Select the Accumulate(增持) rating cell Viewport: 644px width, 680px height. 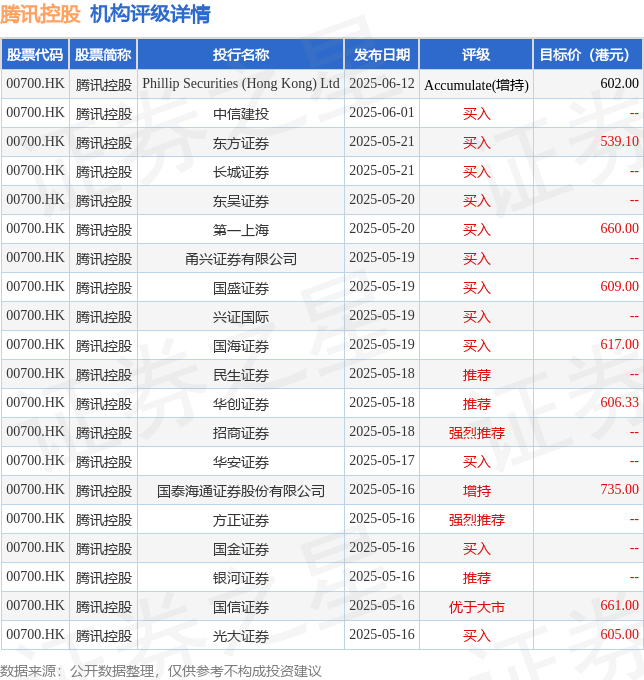pos(476,85)
